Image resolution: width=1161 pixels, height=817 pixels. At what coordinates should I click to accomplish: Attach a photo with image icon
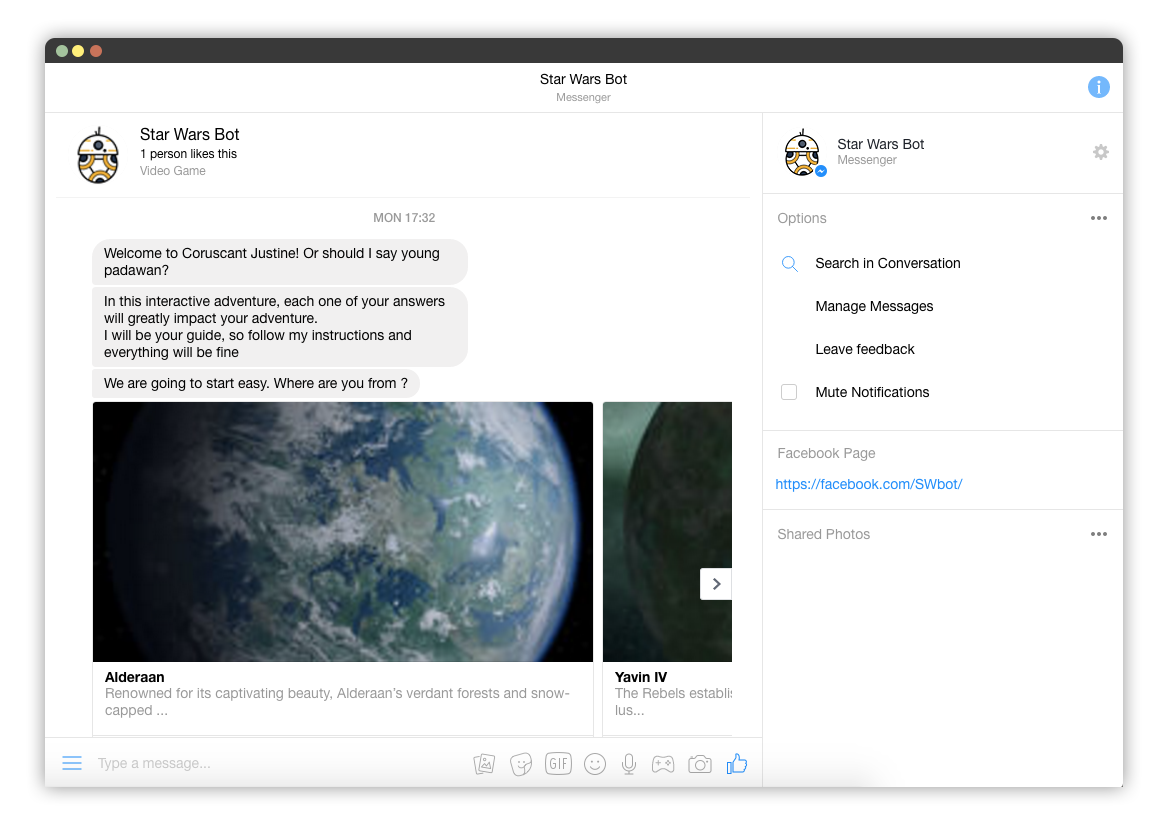(x=484, y=764)
